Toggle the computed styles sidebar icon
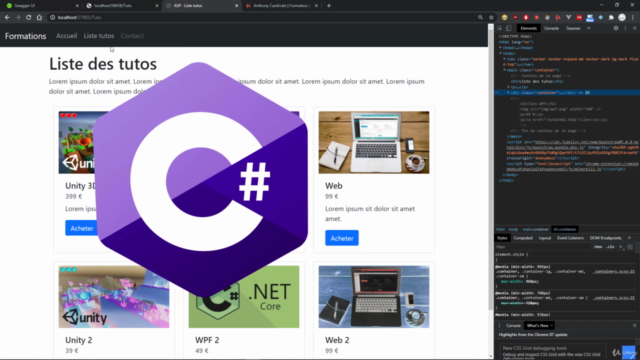 click(x=630, y=247)
